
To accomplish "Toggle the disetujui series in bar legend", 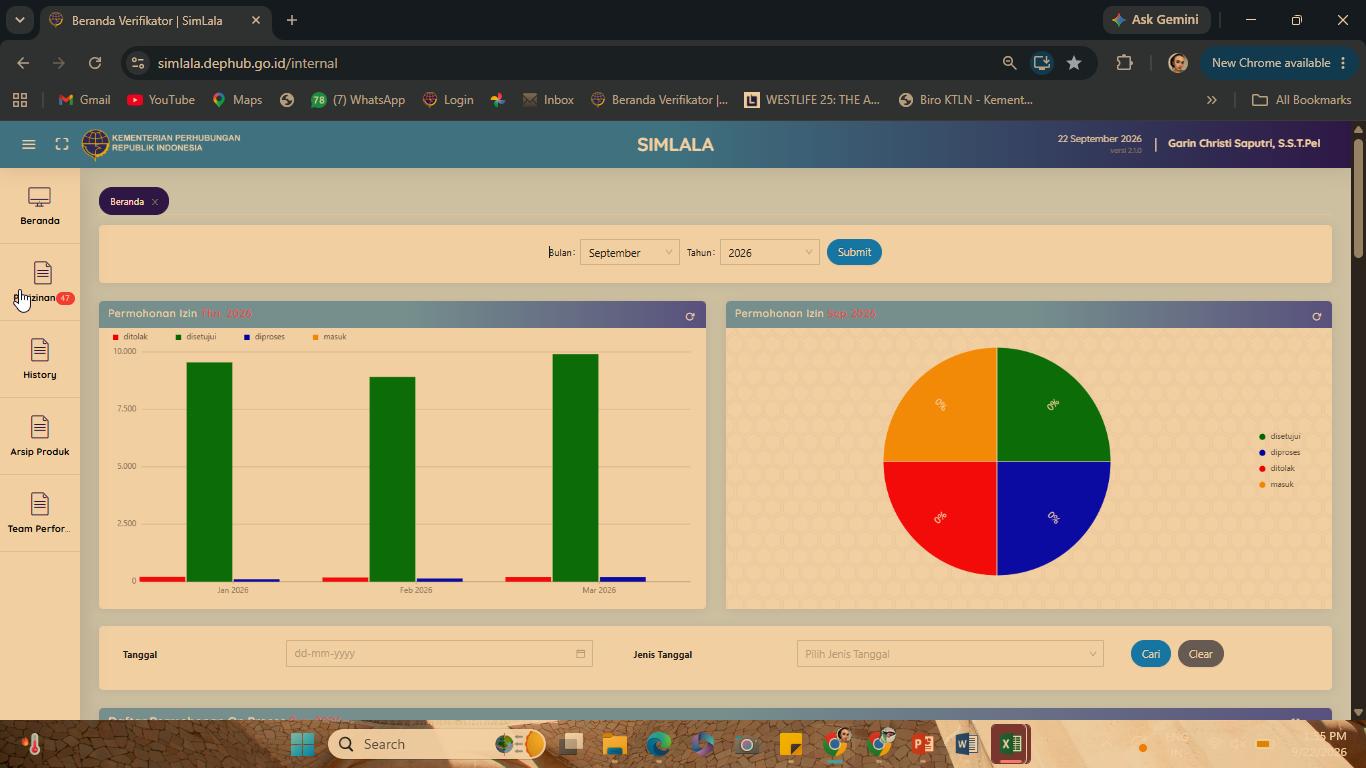I will click(x=196, y=337).
